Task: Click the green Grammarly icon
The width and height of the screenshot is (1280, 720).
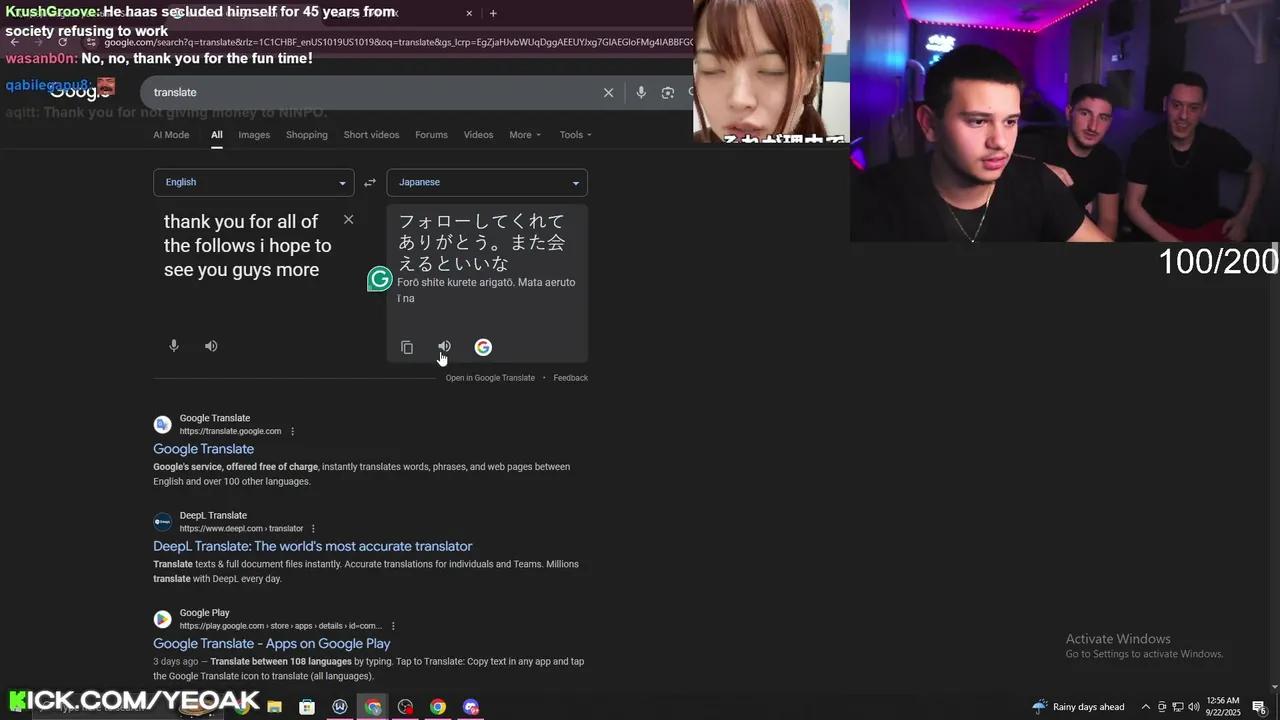Action: (380, 279)
